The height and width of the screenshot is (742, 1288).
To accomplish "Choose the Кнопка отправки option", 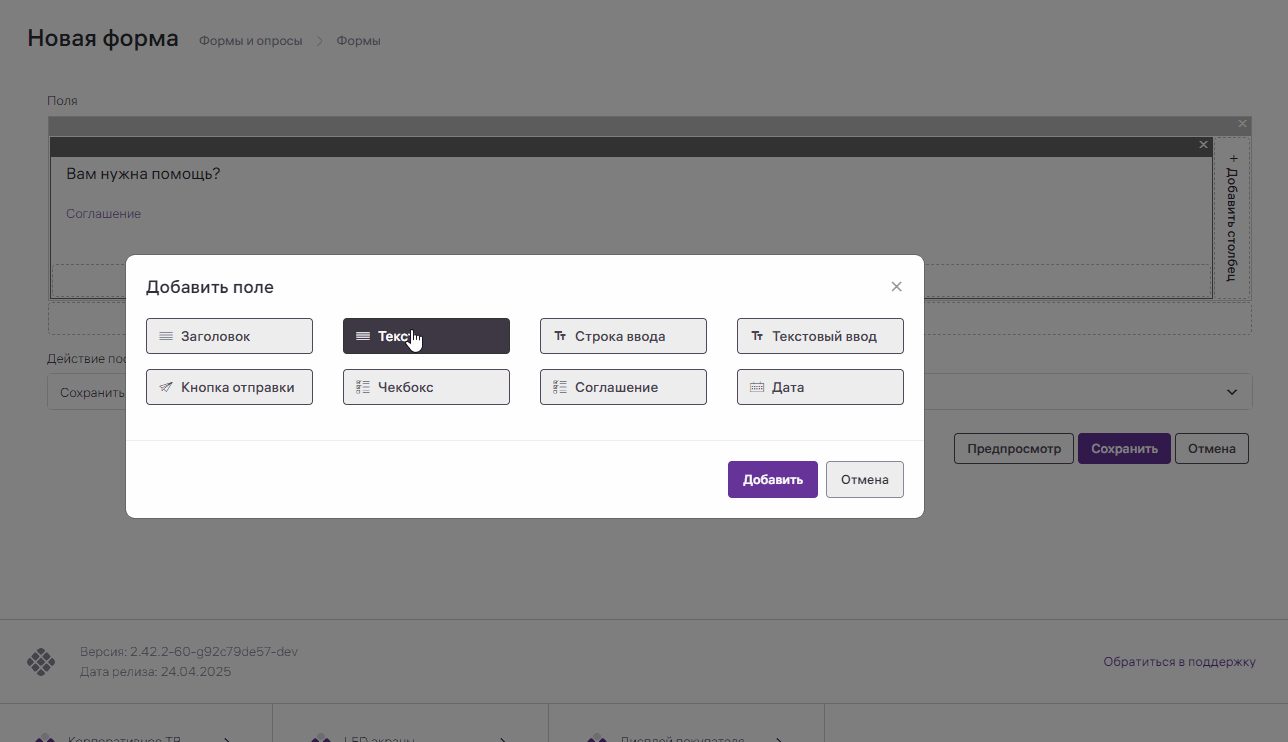I will [229, 387].
